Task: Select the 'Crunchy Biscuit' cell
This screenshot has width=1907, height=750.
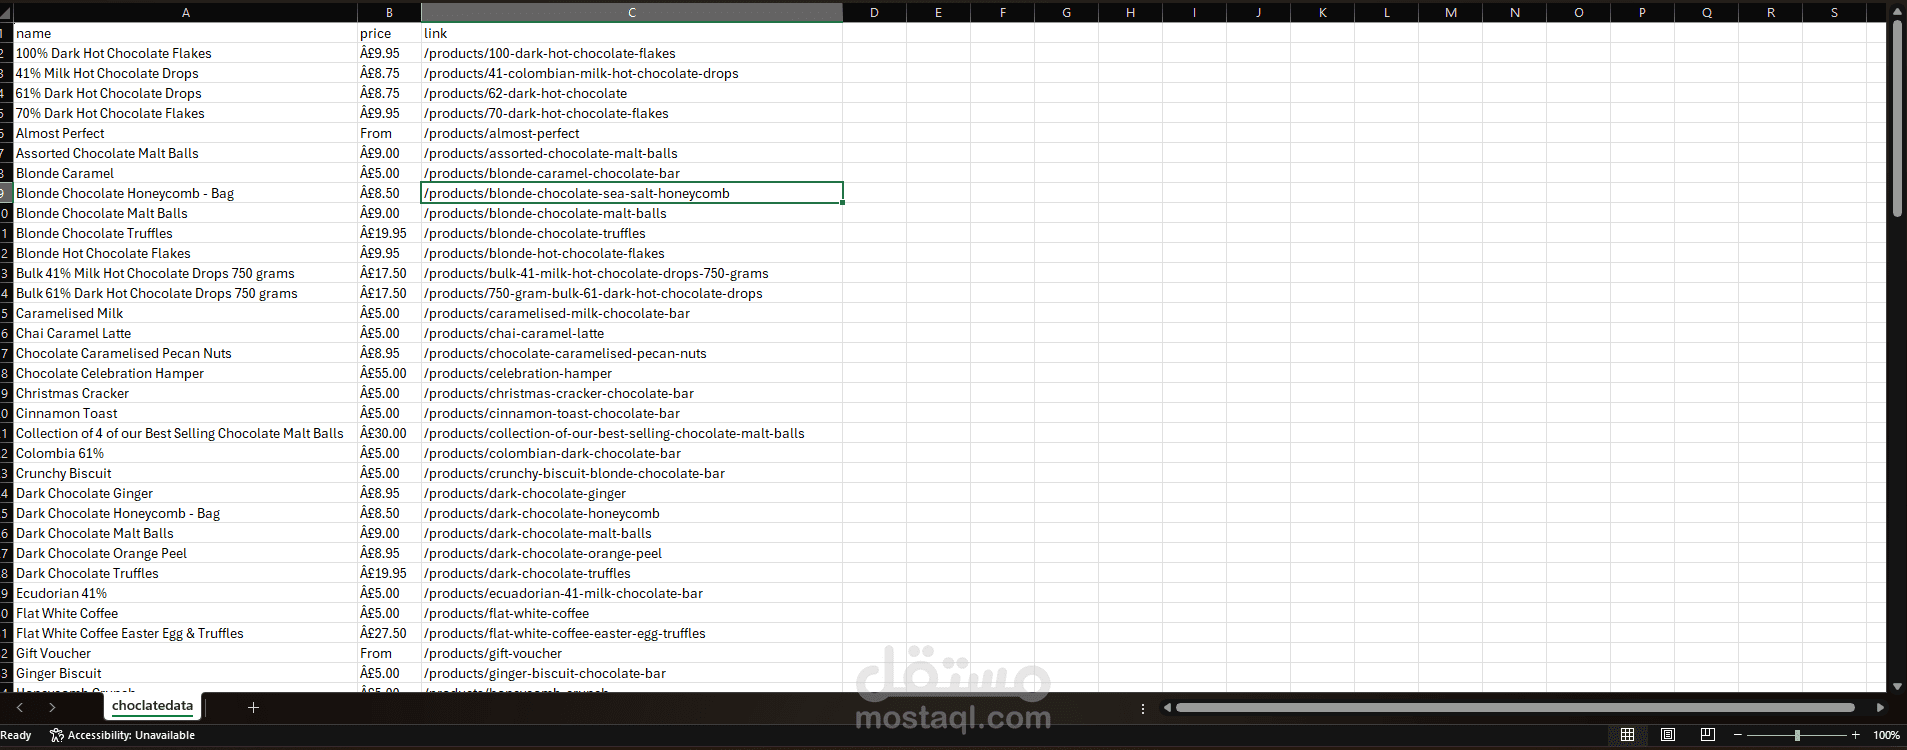Action: point(186,473)
